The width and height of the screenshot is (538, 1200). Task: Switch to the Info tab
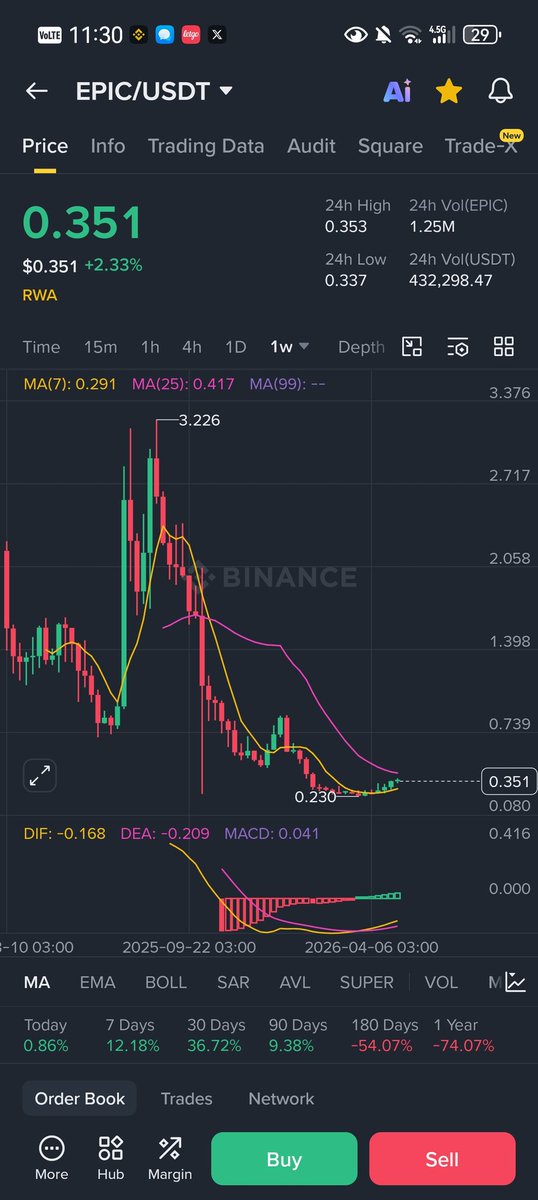108,146
